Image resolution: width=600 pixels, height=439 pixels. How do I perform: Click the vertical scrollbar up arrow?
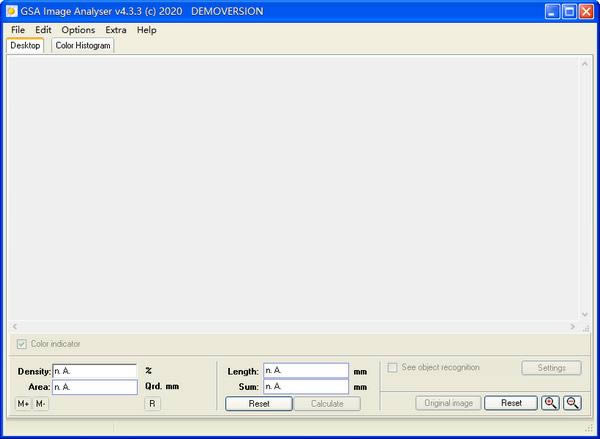(585, 64)
